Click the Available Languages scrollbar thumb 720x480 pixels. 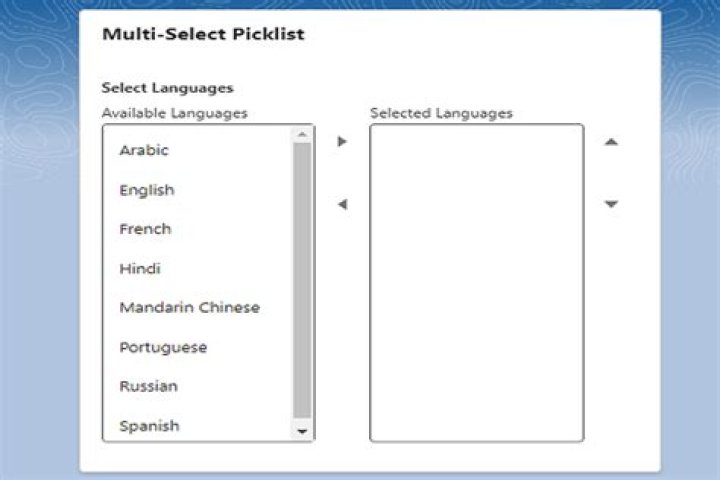coord(302,280)
